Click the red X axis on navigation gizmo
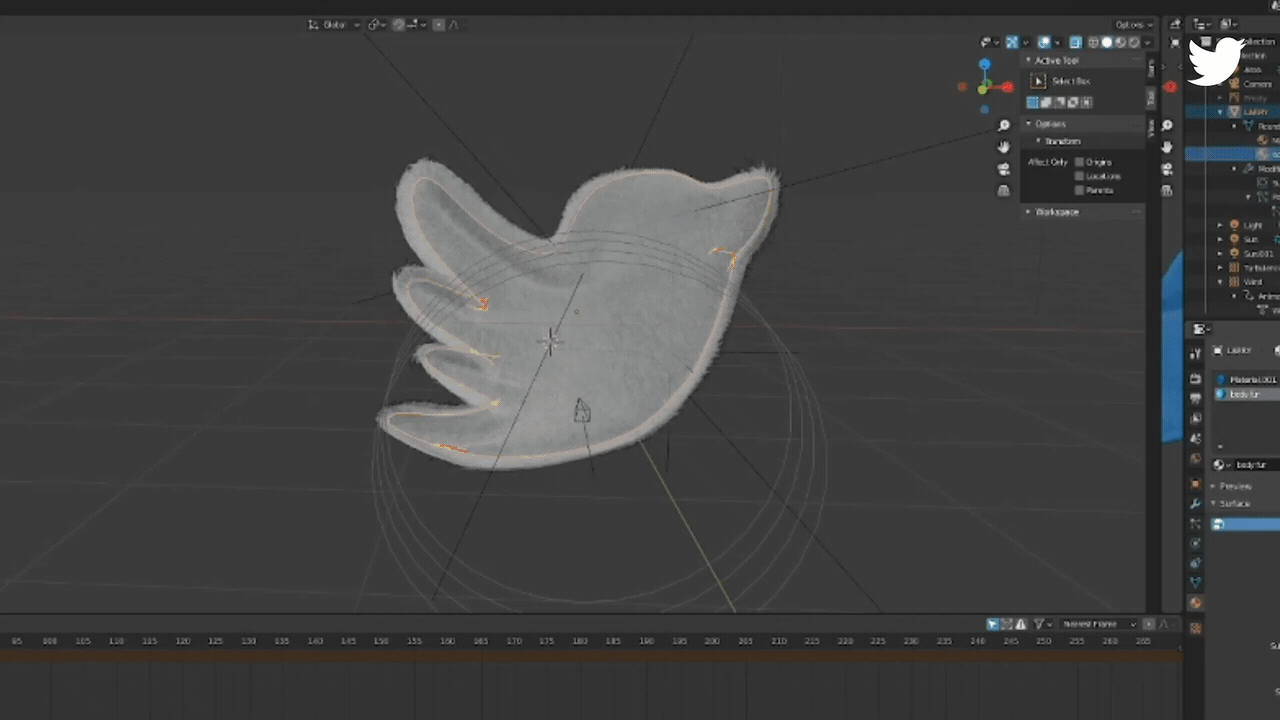 click(x=1008, y=87)
